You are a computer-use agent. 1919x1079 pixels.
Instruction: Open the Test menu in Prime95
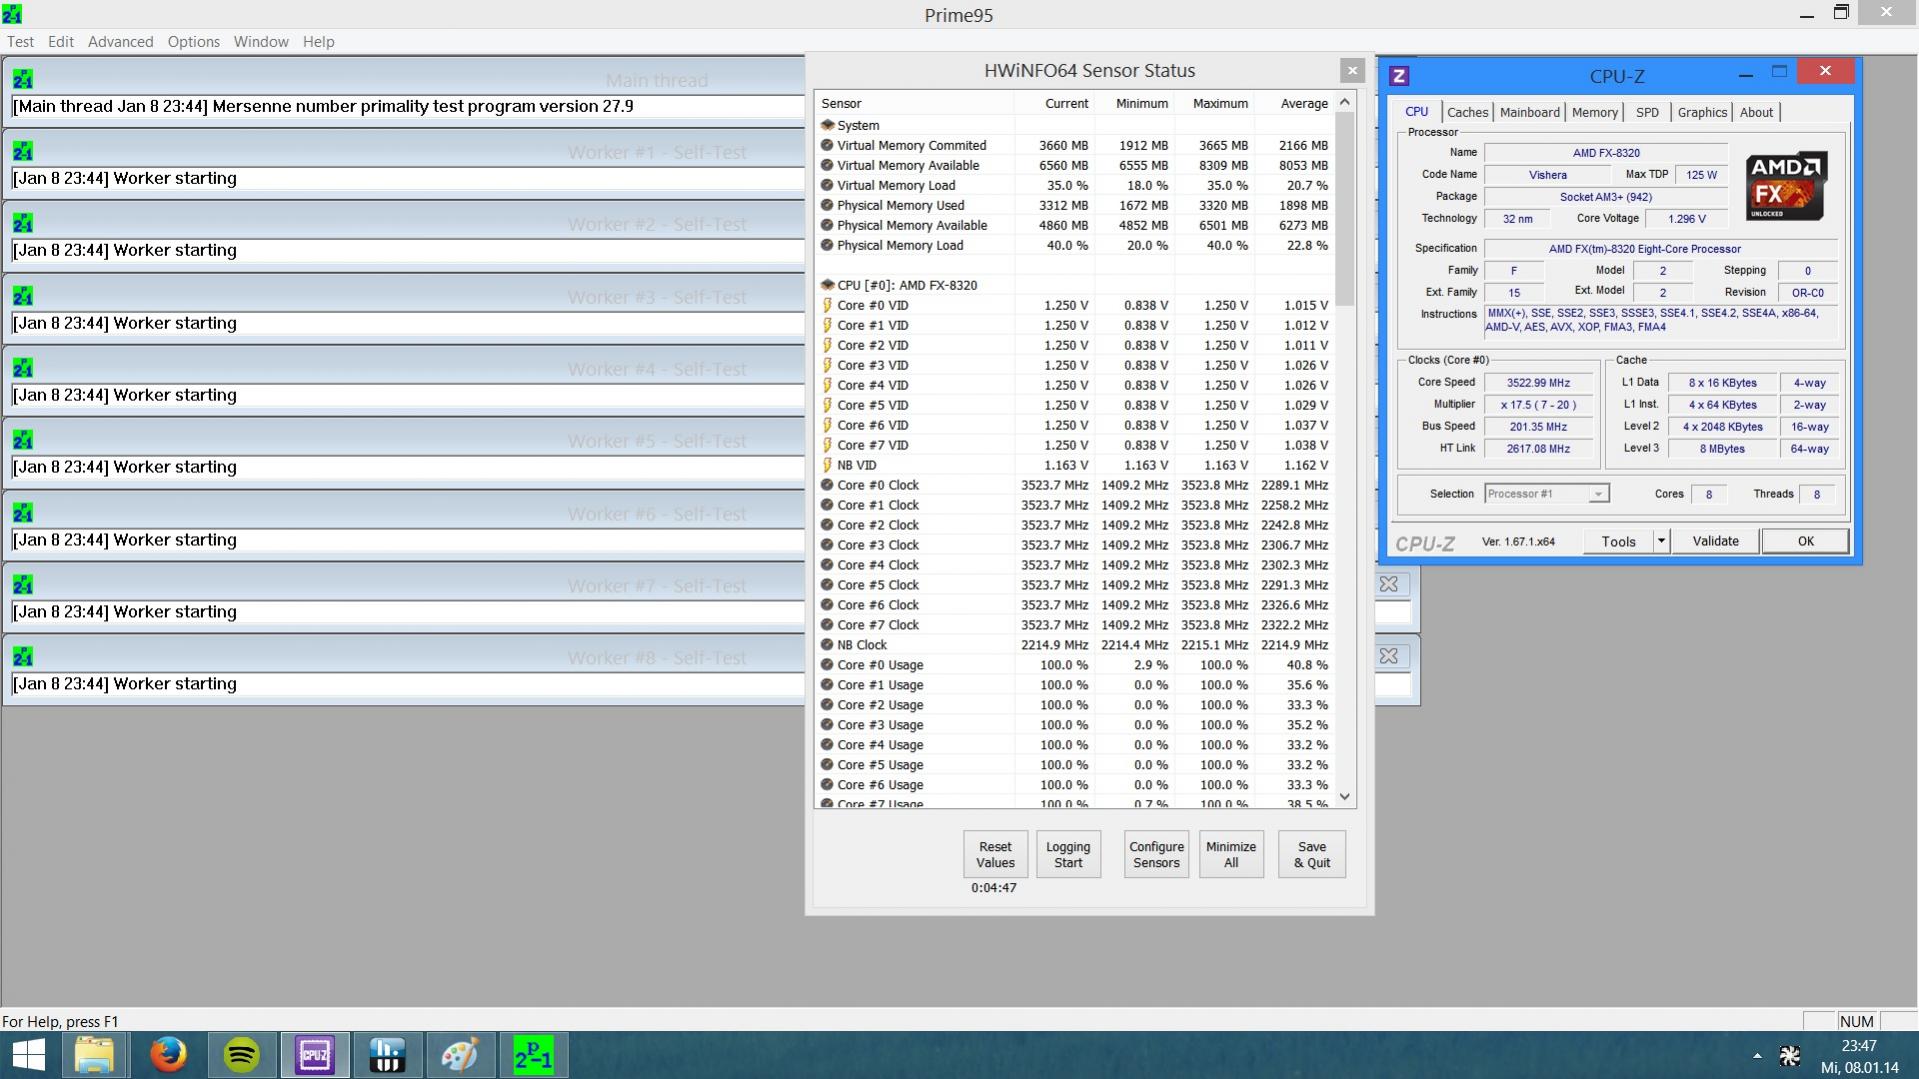pyautogui.click(x=20, y=42)
